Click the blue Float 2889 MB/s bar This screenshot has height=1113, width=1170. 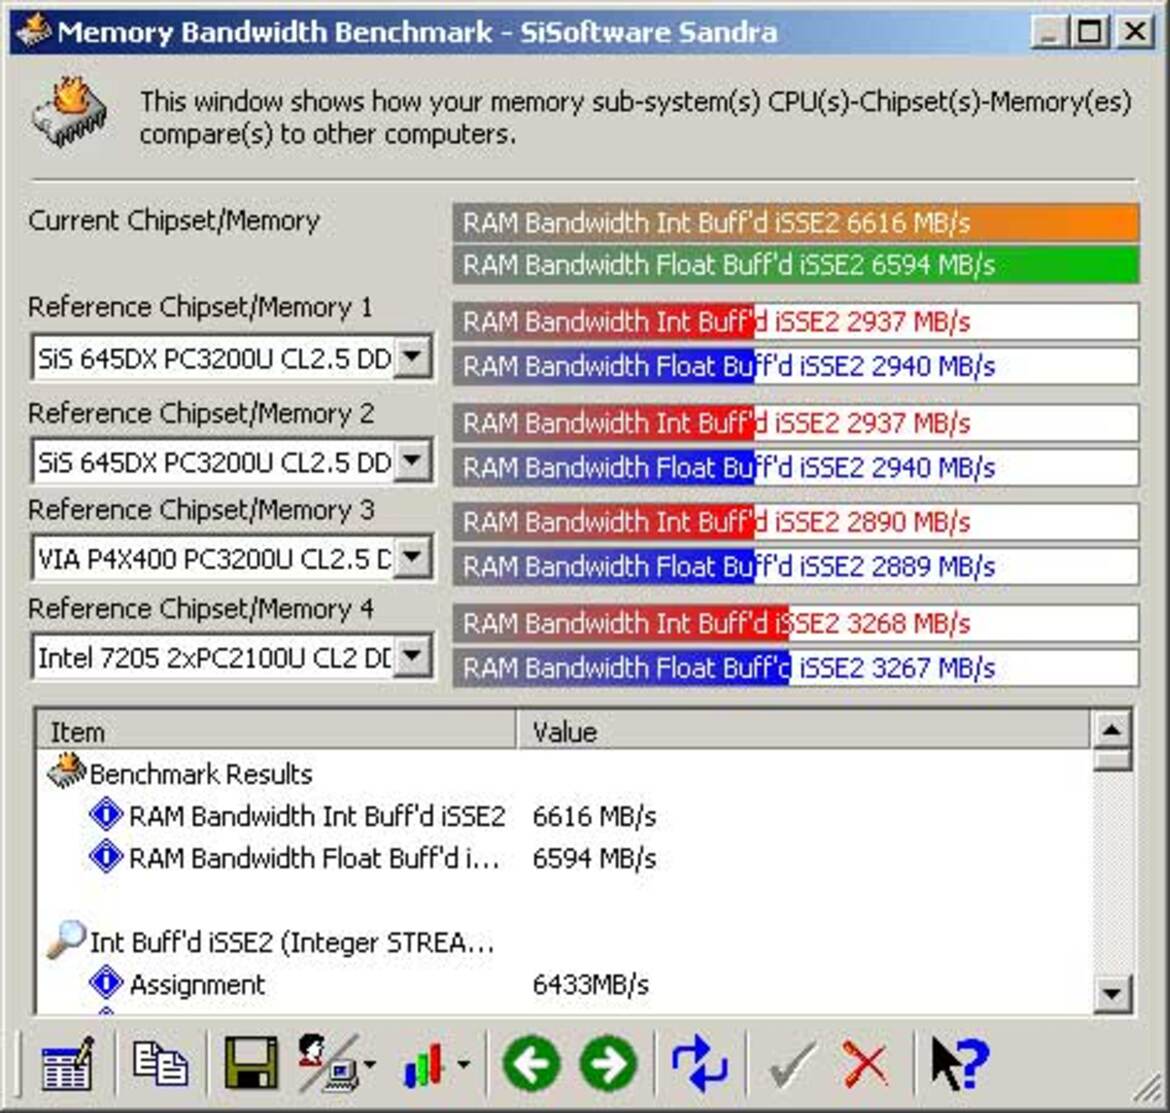(x=795, y=566)
